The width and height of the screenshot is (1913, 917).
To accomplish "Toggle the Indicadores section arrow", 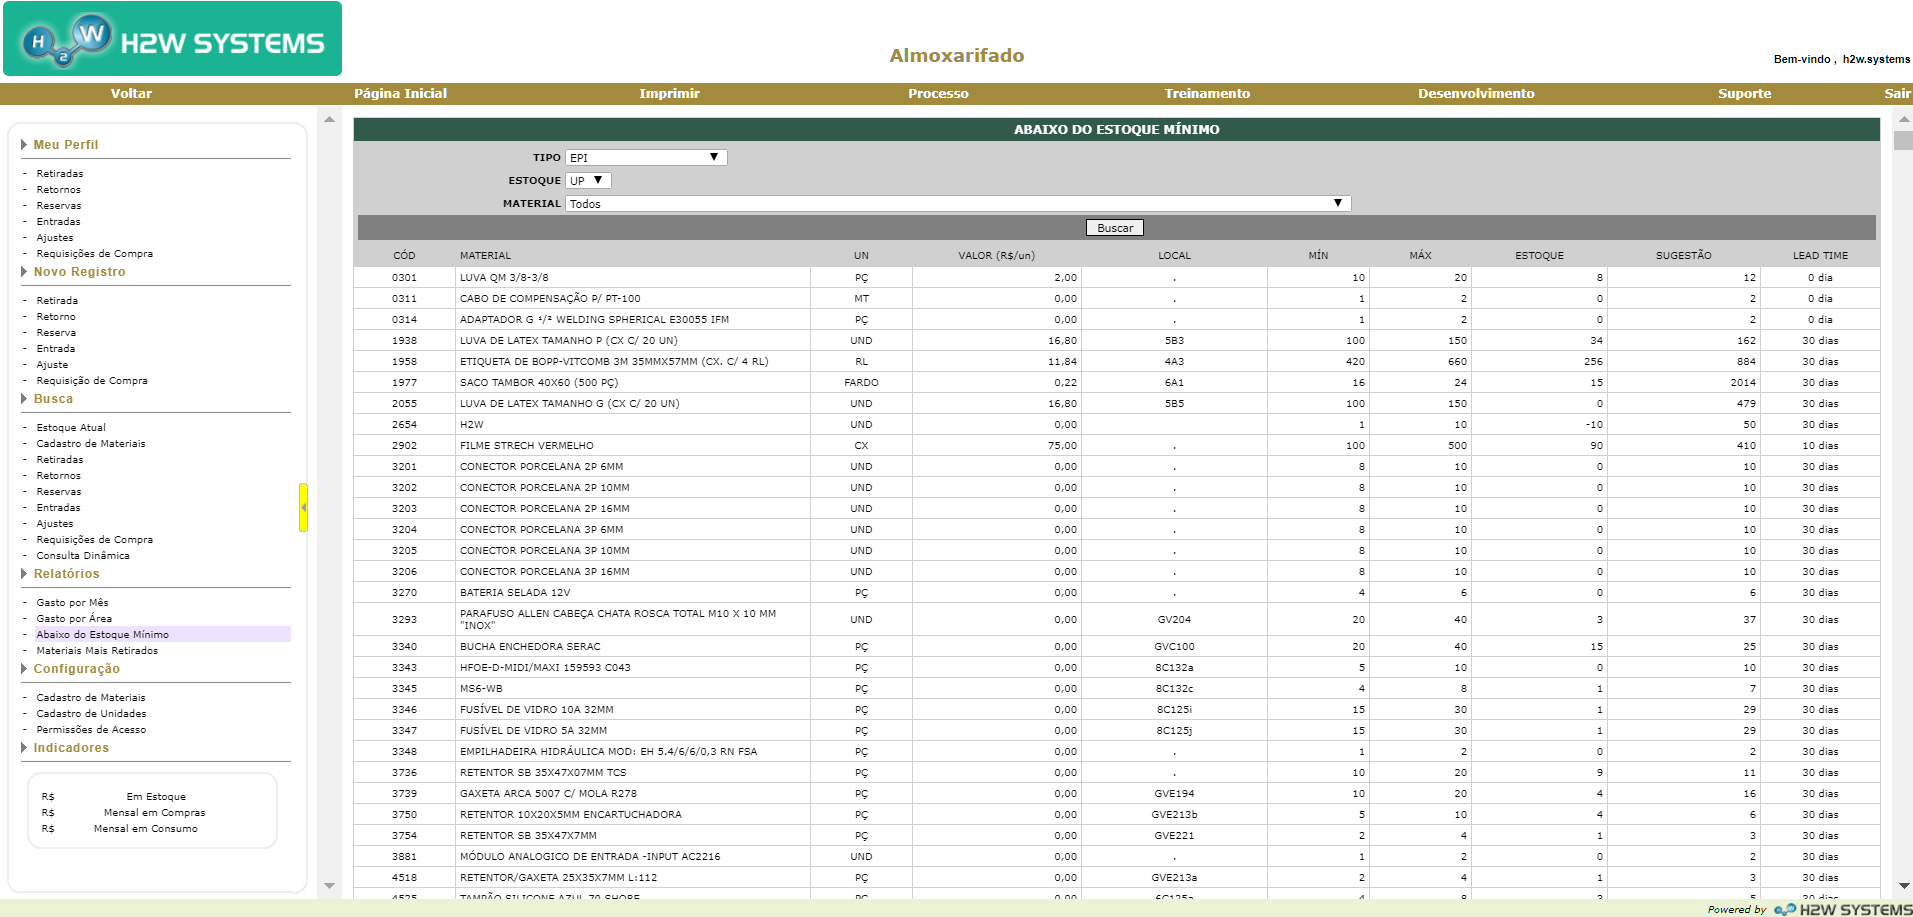I will 24,748.
